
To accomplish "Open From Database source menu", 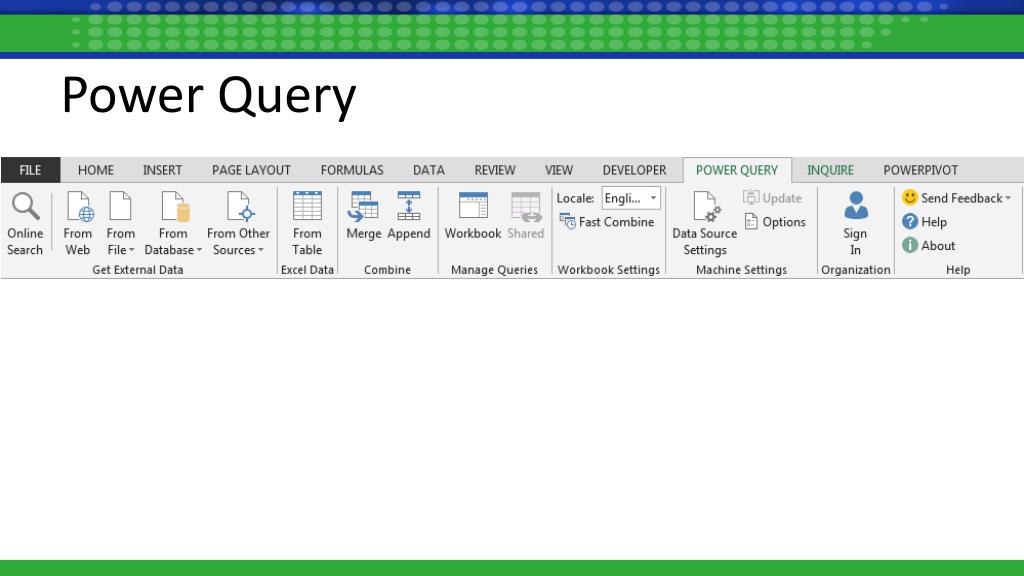I will (173, 223).
